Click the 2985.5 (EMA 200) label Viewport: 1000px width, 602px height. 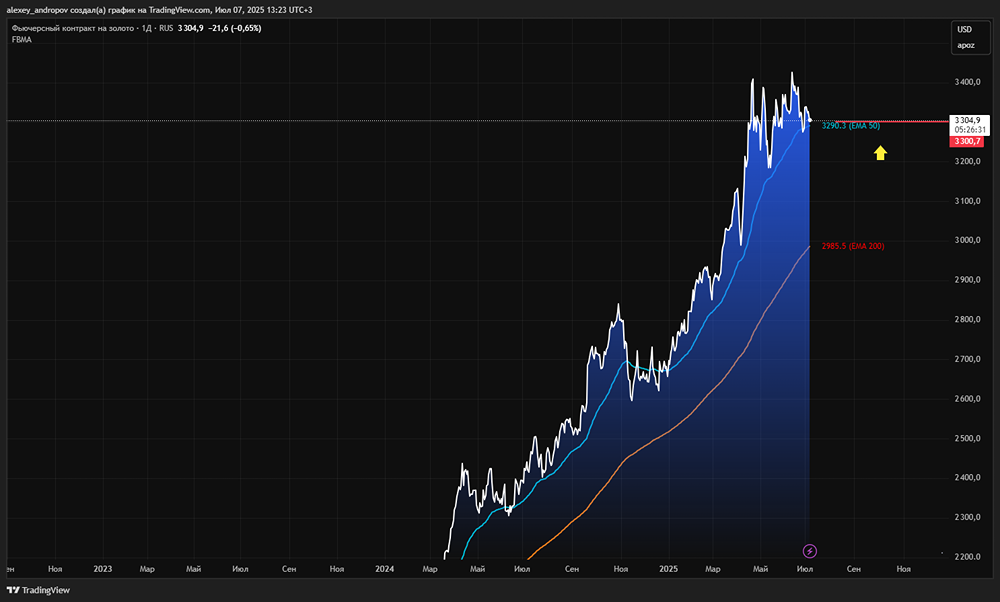coord(853,246)
